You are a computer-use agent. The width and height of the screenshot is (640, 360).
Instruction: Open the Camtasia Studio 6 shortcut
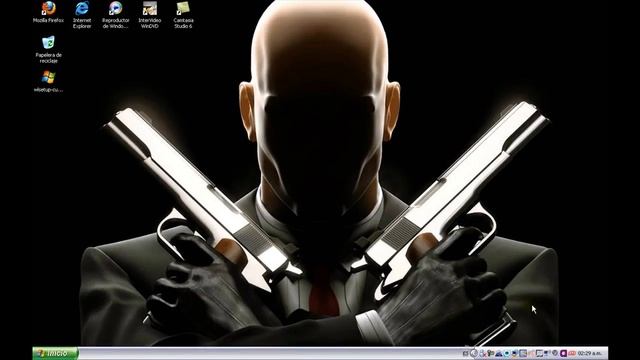pos(183,15)
